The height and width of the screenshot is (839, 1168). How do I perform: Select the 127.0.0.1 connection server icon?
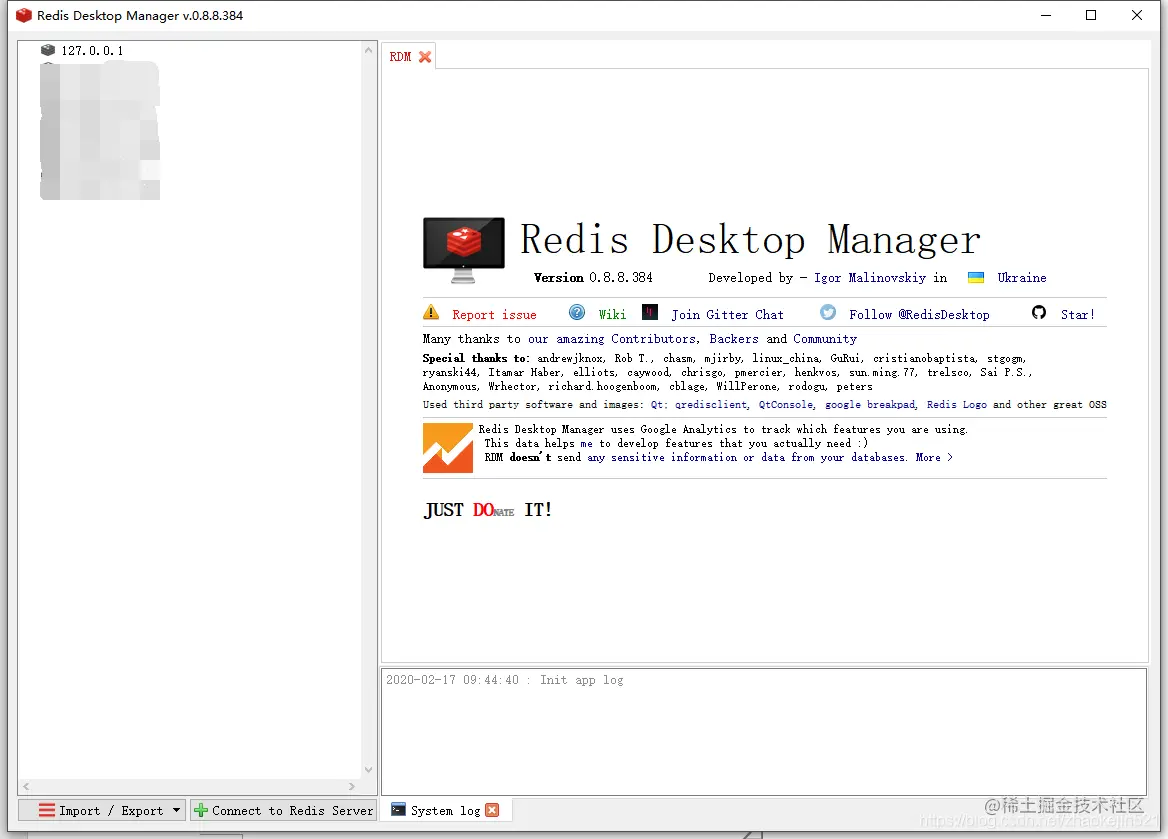[x=48, y=50]
